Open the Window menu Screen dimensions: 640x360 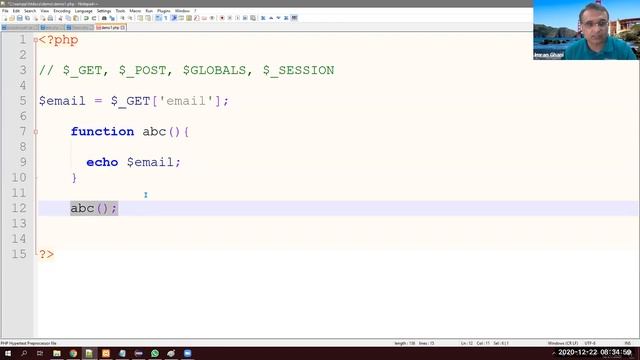click(182, 11)
